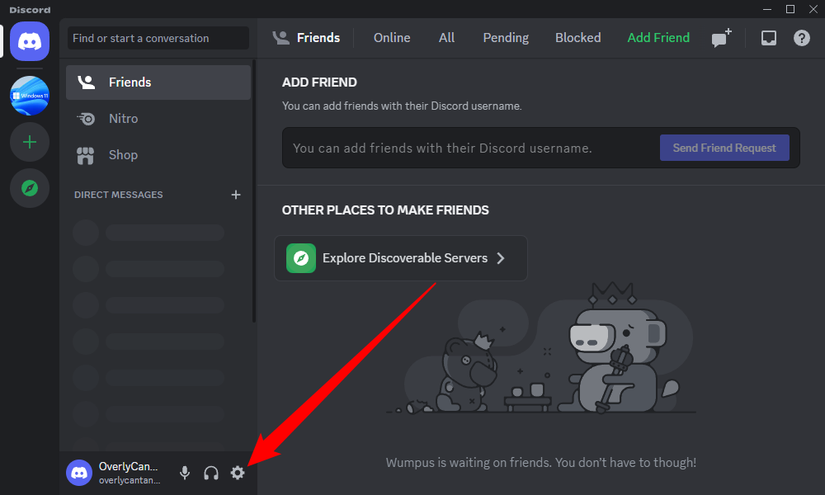825x495 pixels.
Task: Close the Discord window
Action: (813, 9)
